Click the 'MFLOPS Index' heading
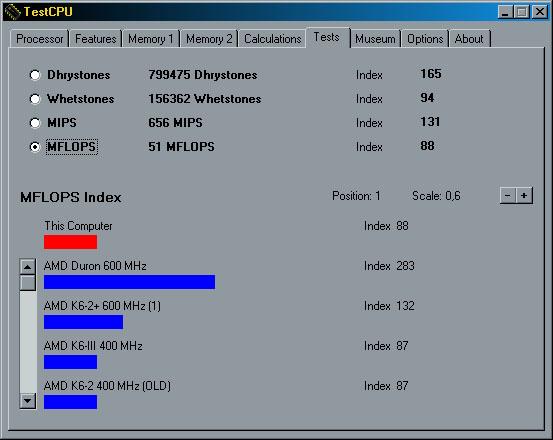 pyautogui.click(x=71, y=197)
